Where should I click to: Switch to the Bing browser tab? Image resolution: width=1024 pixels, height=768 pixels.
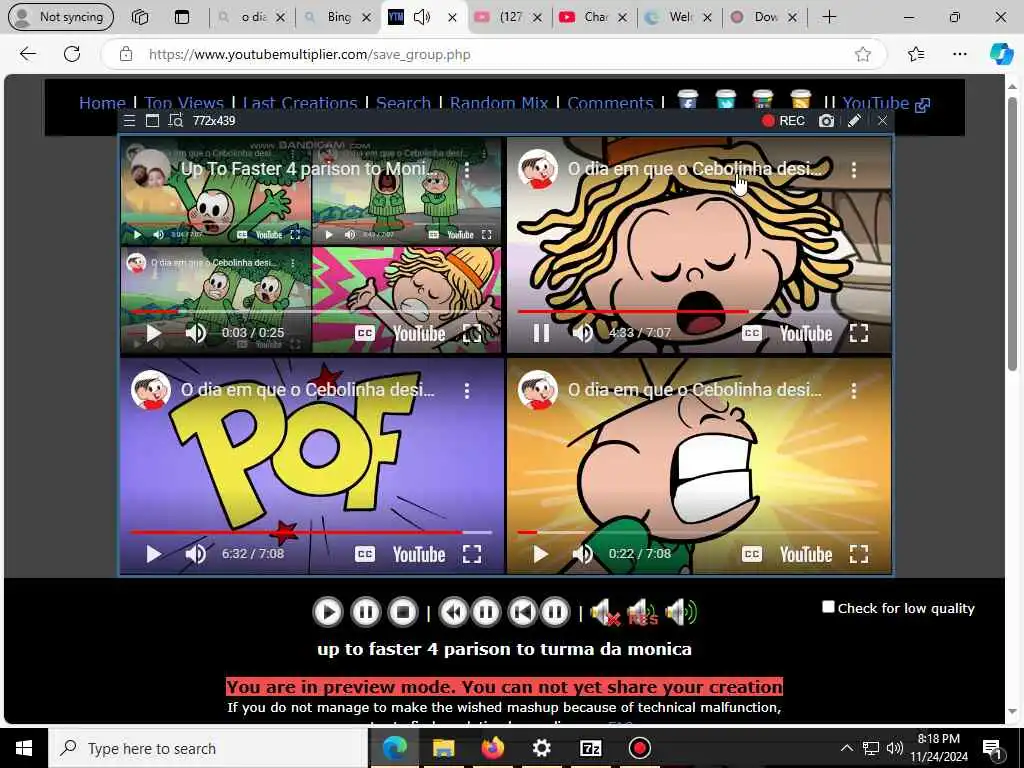[x=338, y=17]
